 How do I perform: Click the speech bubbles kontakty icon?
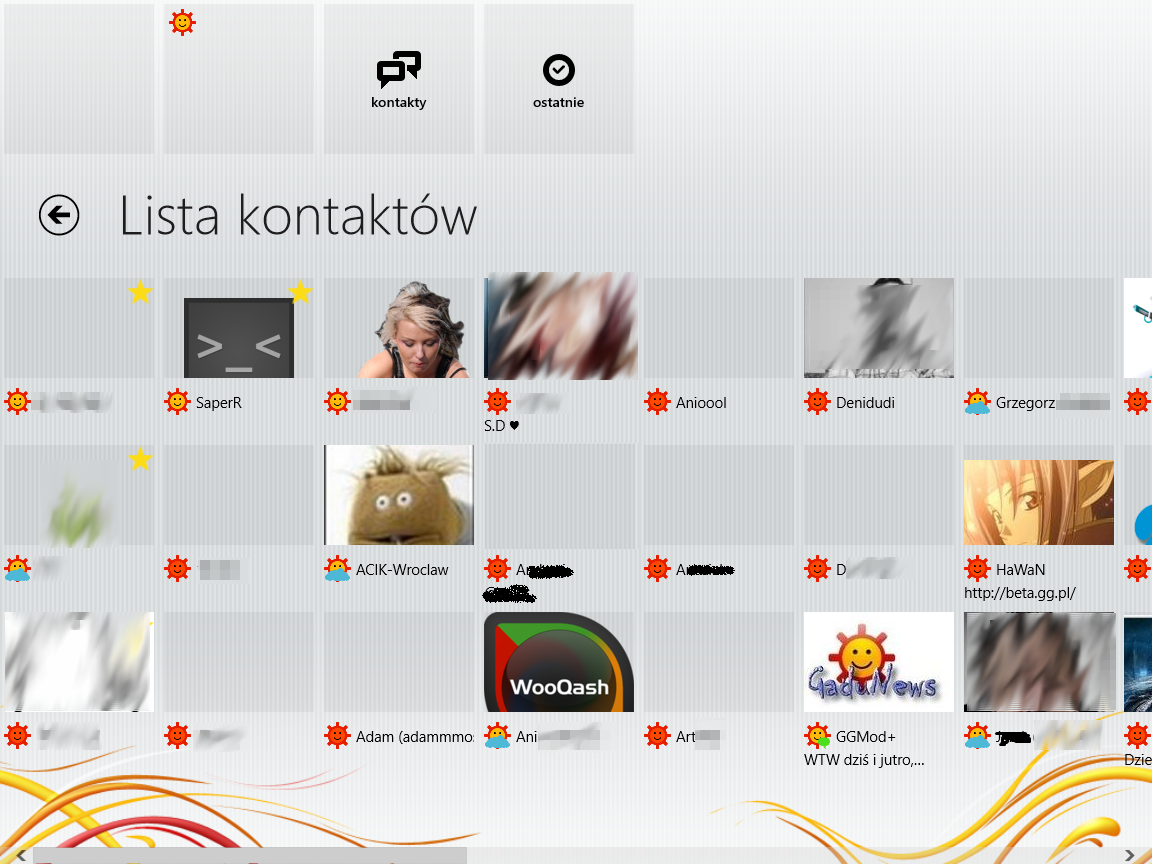point(399,70)
